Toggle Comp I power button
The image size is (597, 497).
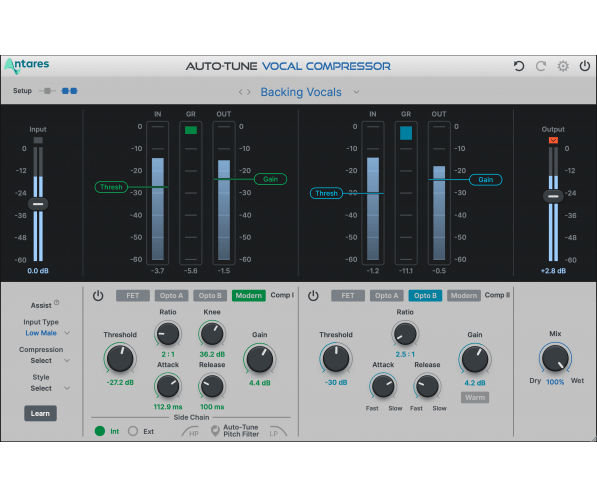(x=98, y=296)
